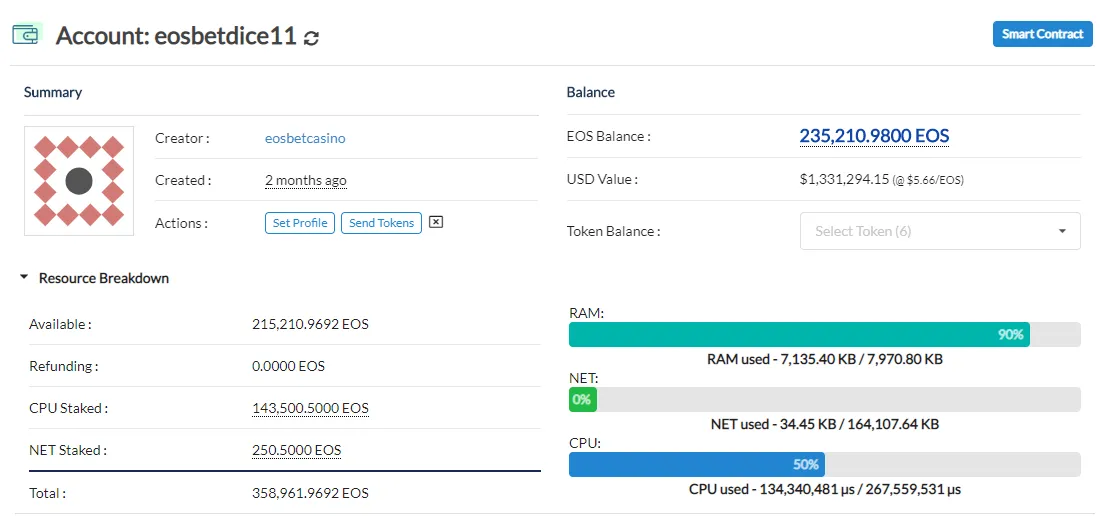Screen dimensions: 1111x526
Task: Click the 'Actions :' label
Action: 181,223
